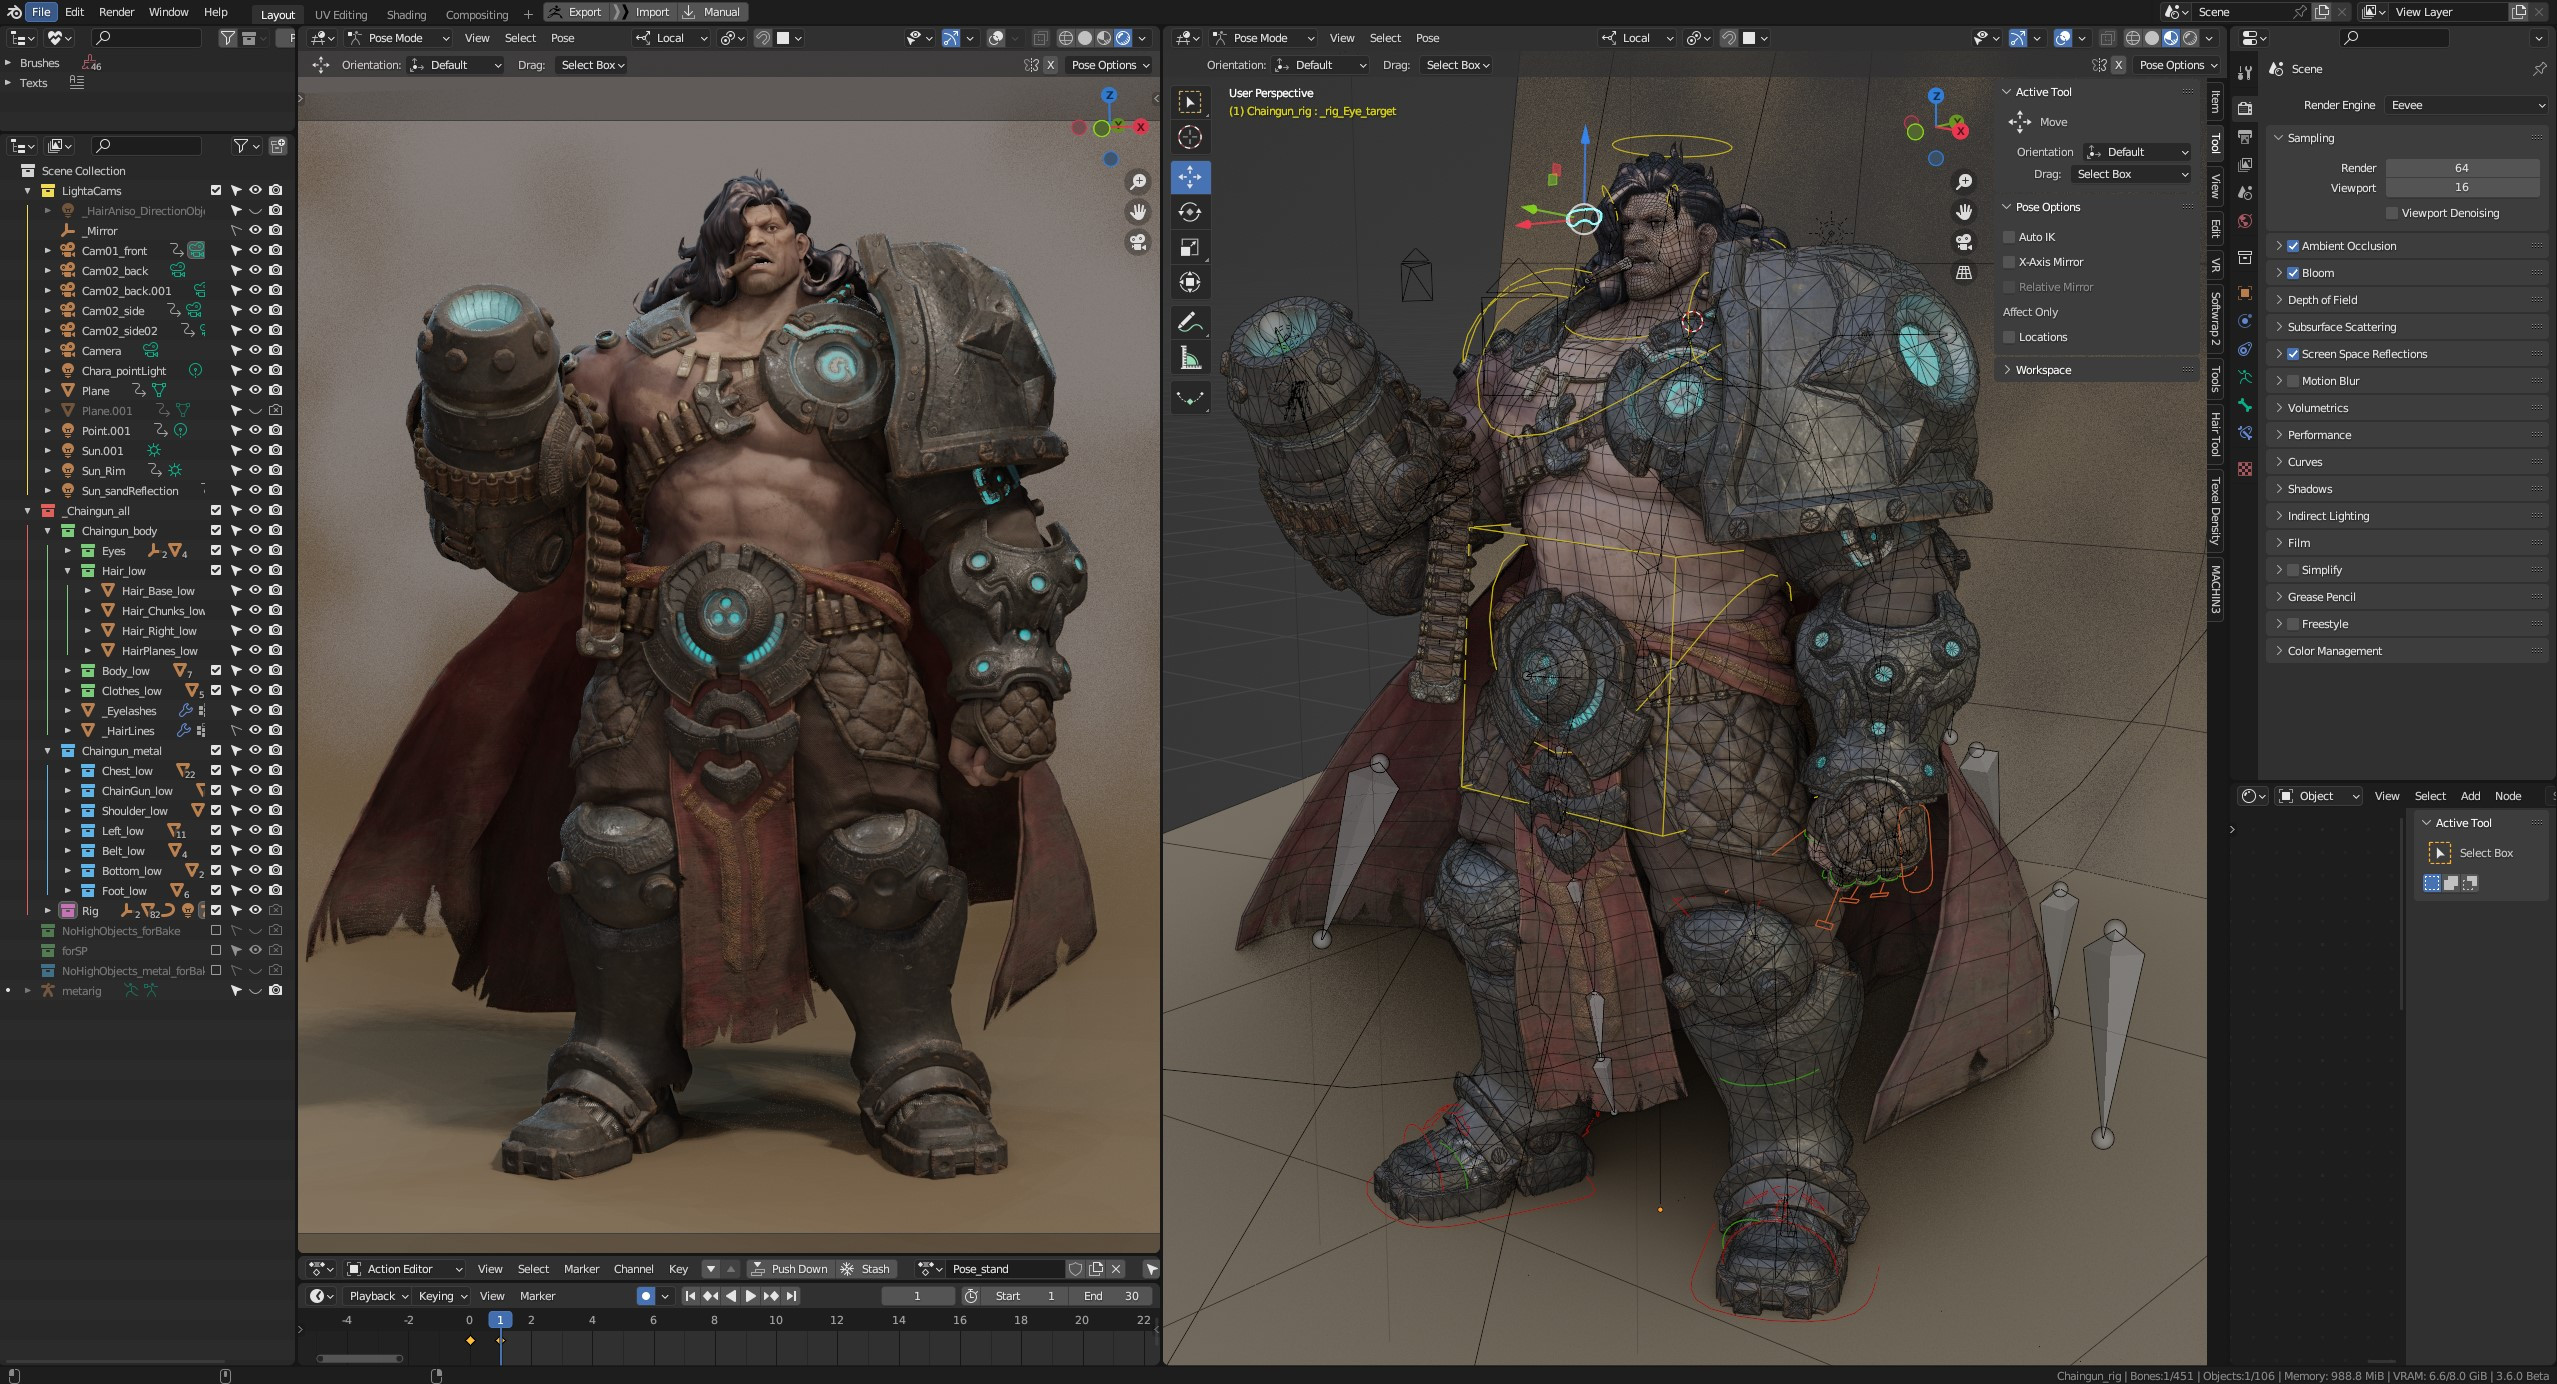Select the Annotate tool in right viewport
Image resolution: width=2557 pixels, height=1384 pixels.
1190,322
